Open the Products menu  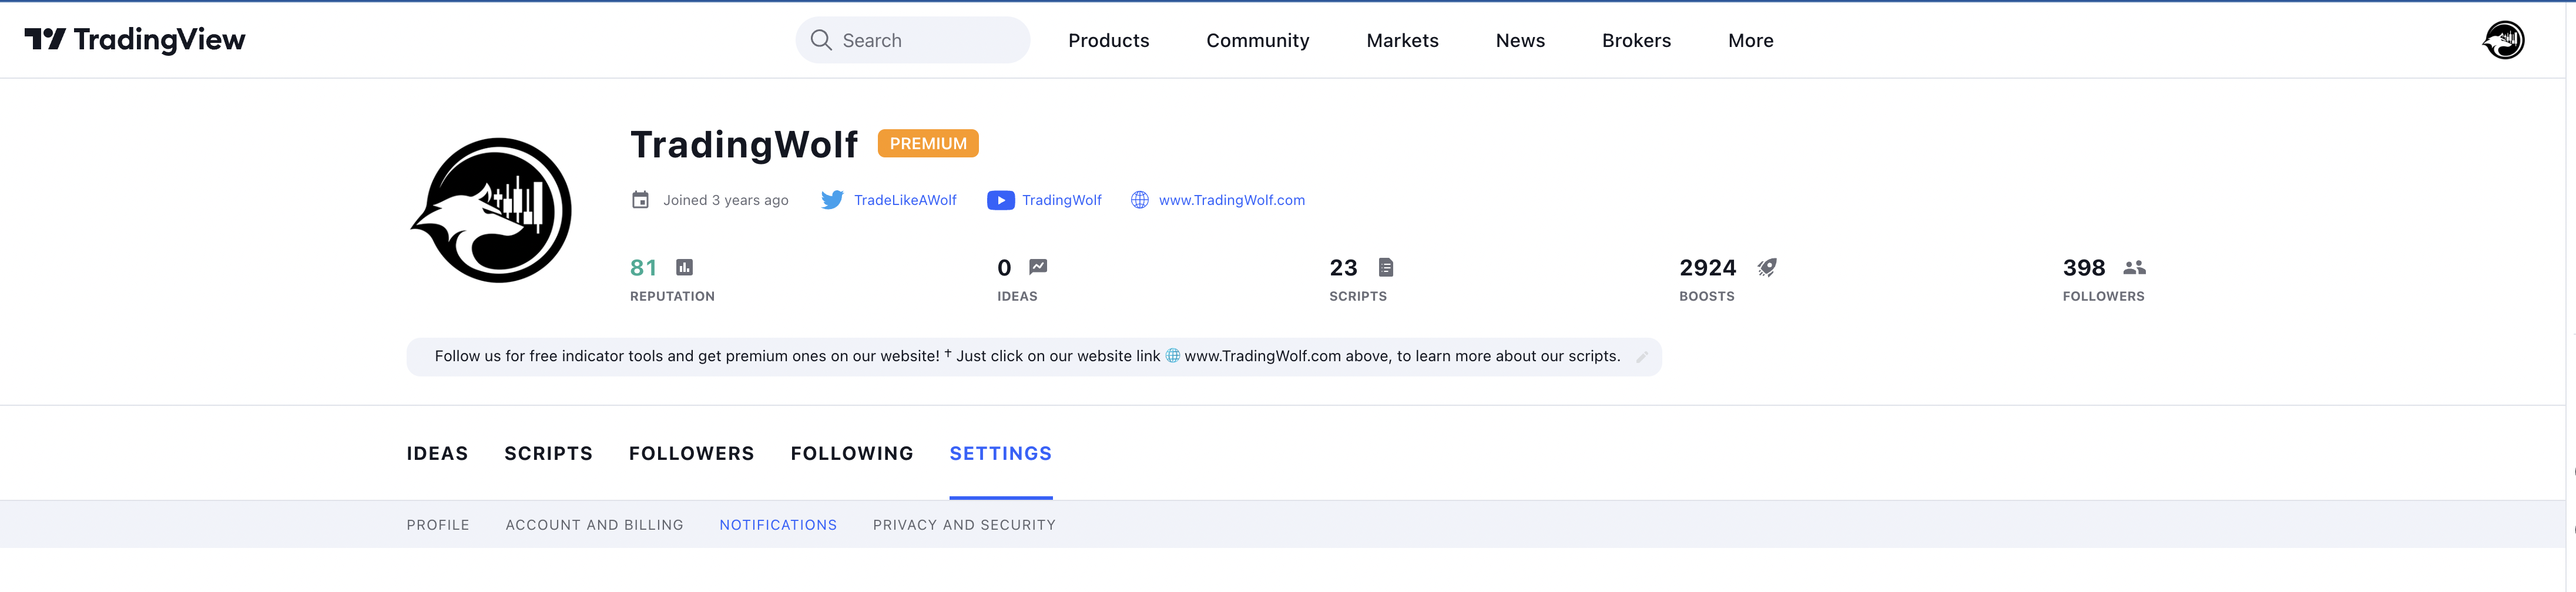(x=1108, y=41)
